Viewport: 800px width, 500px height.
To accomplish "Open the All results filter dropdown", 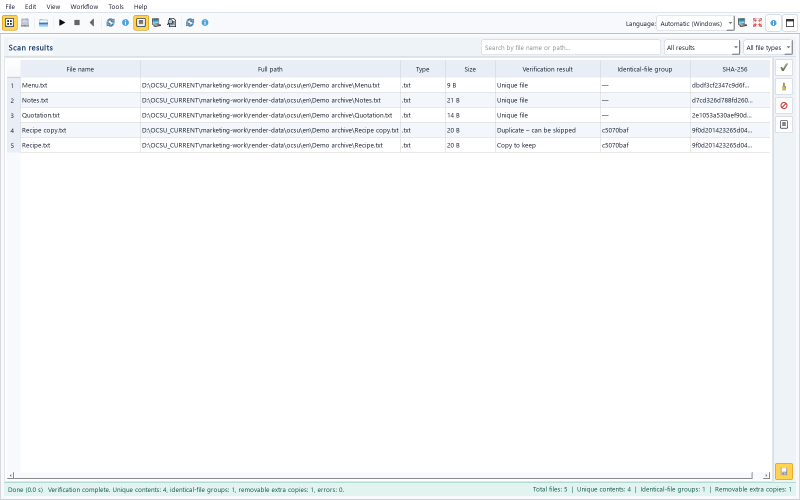I will click(702, 47).
